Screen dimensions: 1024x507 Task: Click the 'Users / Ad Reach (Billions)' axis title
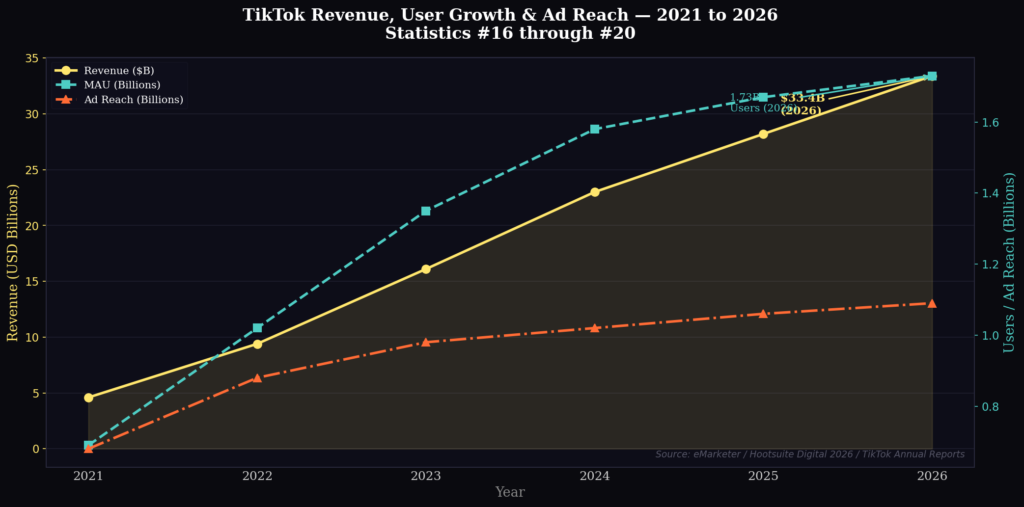coord(1010,262)
